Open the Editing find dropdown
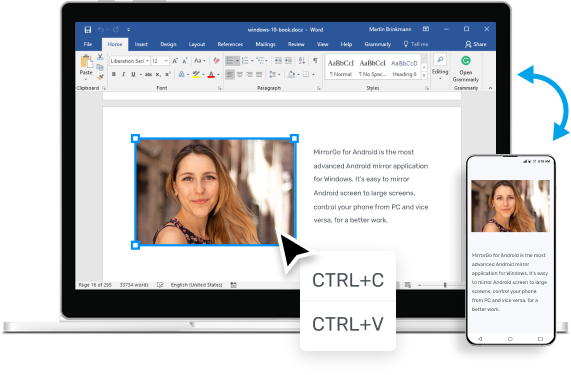The height and width of the screenshot is (375, 571). click(x=440, y=68)
